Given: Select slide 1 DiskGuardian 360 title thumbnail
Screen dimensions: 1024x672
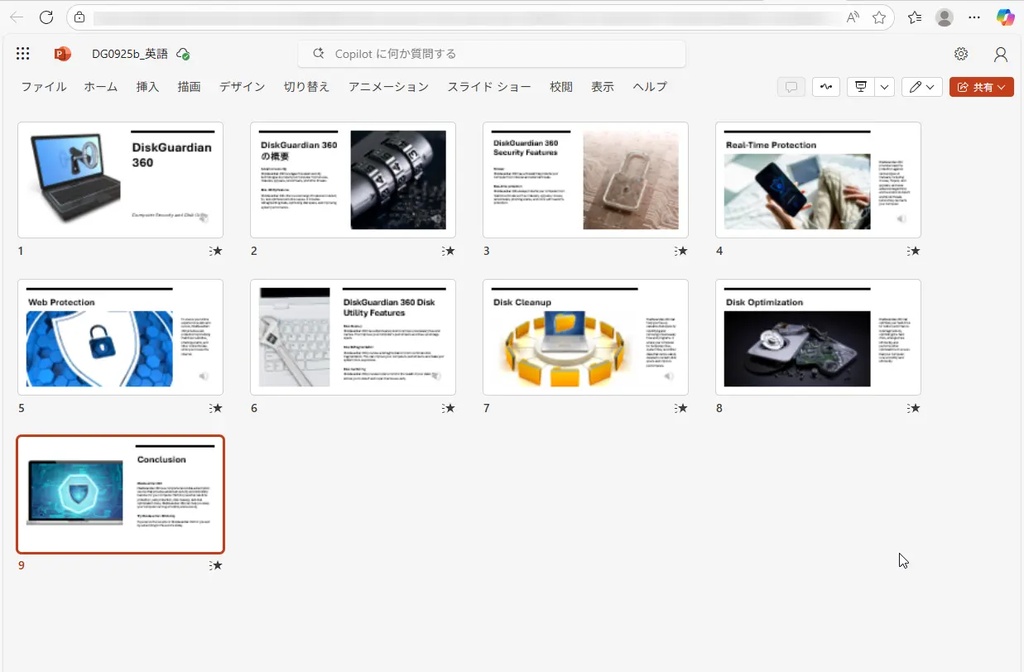Looking at the screenshot, I should tap(120, 180).
